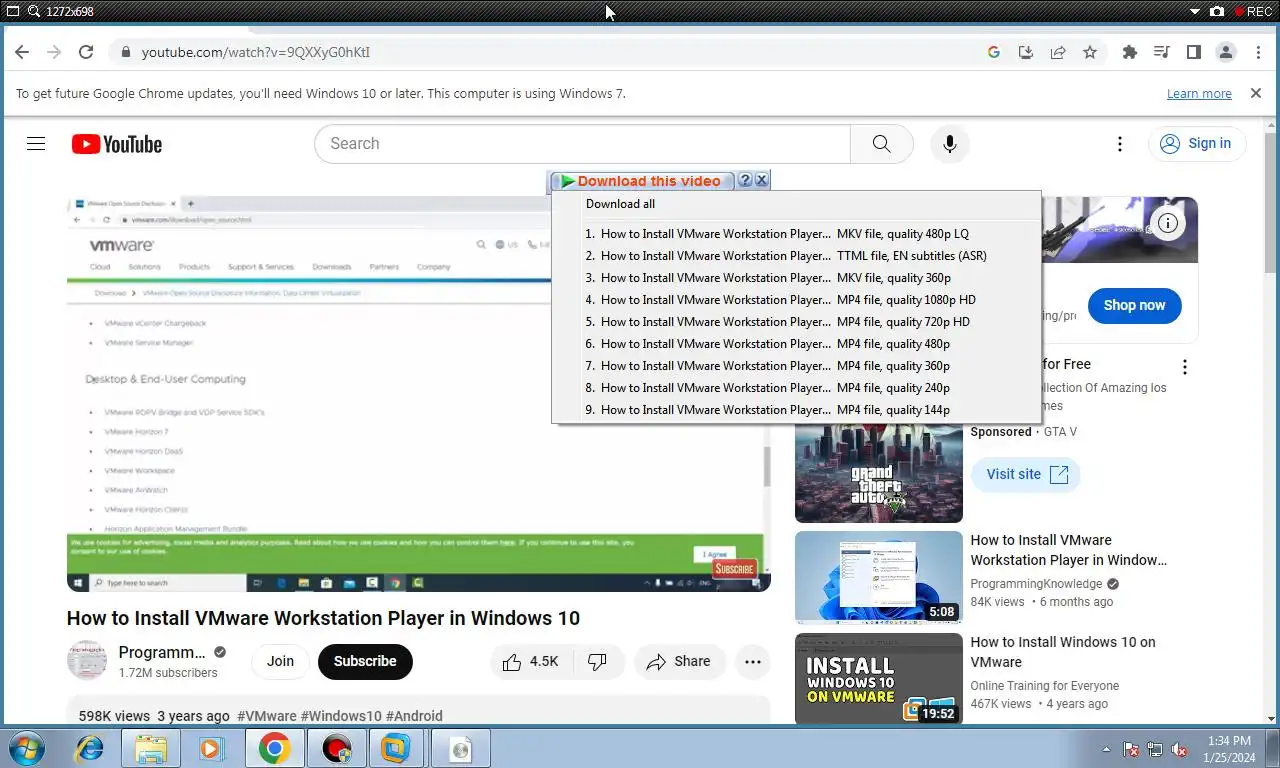Click the red Subscribe watermark in the video
The width and height of the screenshot is (1280, 768).
(734, 569)
